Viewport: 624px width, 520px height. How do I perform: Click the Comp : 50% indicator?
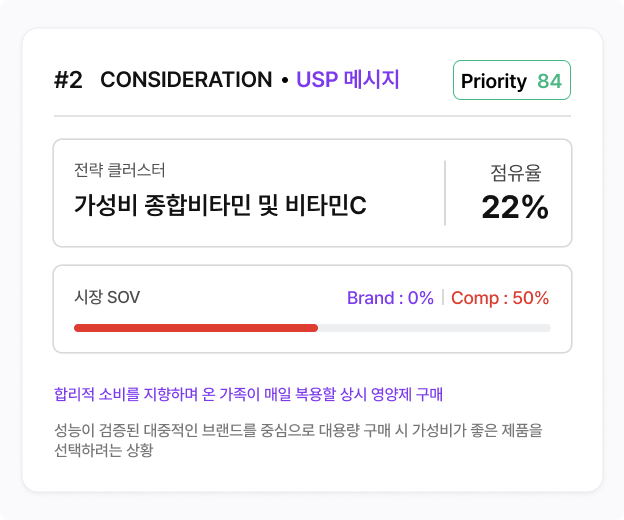(x=500, y=298)
